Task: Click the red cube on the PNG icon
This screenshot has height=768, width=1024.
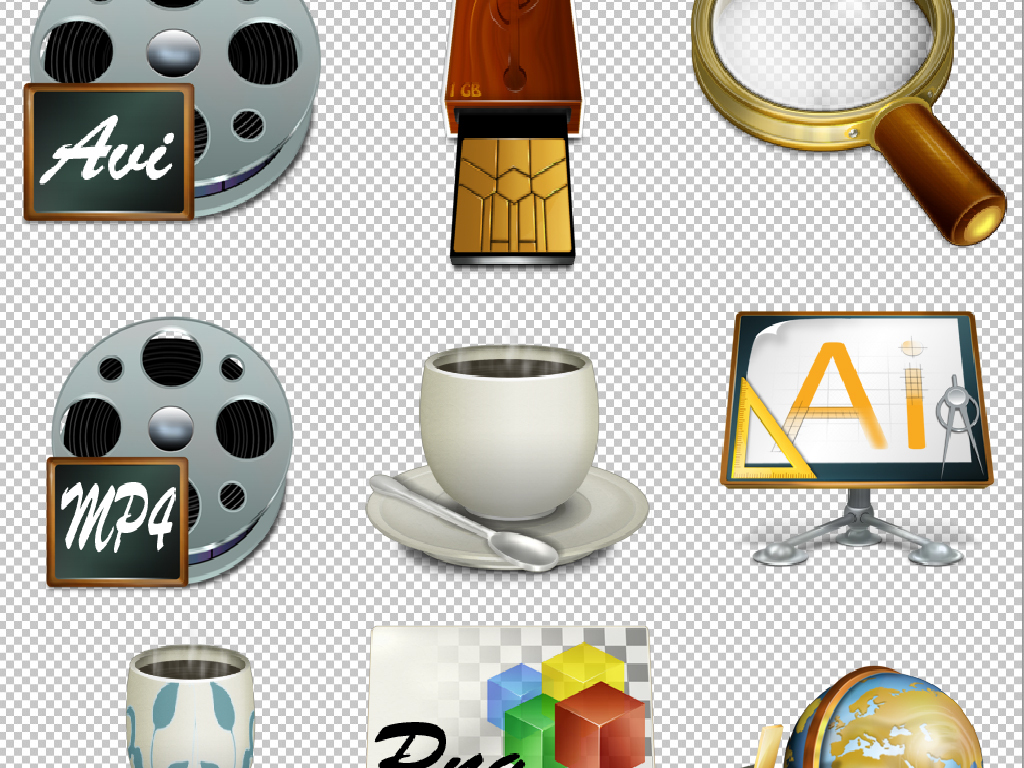Action: point(600,725)
